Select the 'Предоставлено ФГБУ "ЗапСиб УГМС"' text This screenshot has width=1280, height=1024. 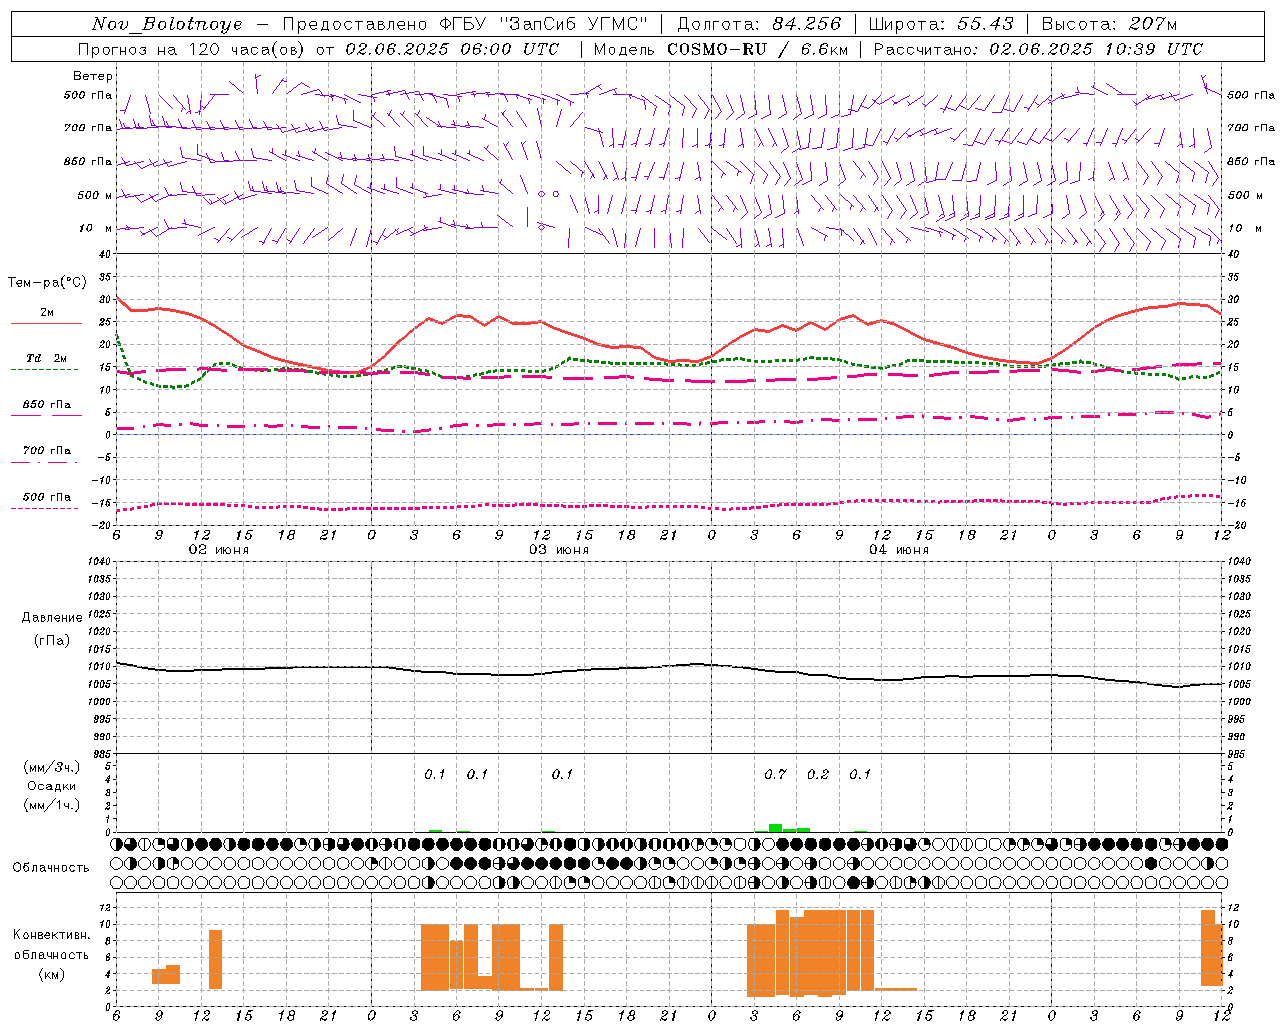tap(465, 24)
